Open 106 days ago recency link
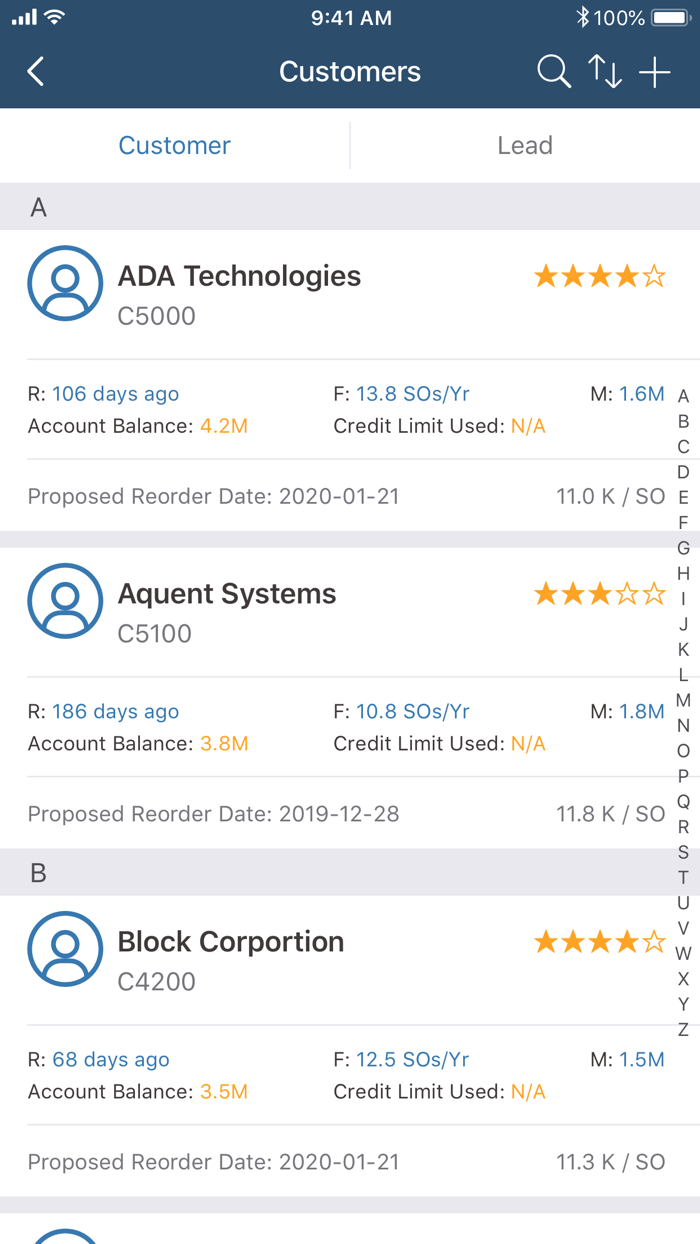 click(116, 394)
